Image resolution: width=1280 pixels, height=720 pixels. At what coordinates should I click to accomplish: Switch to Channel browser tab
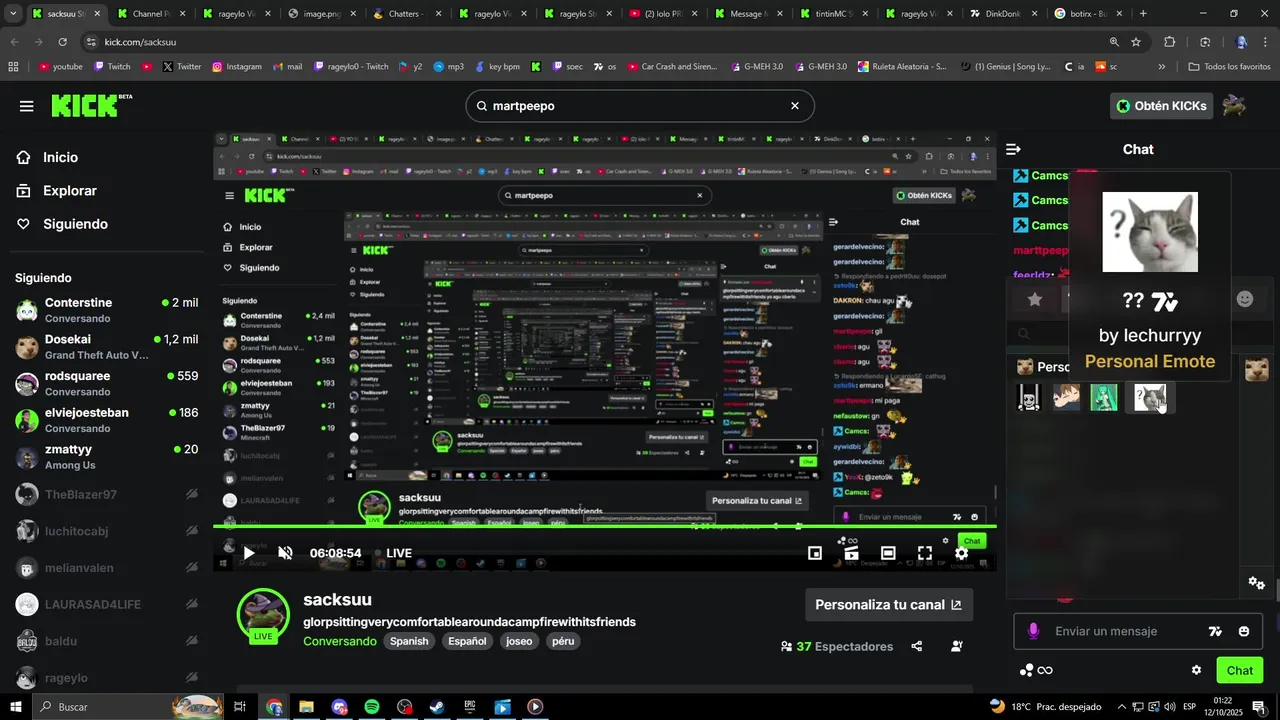point(146,14)
